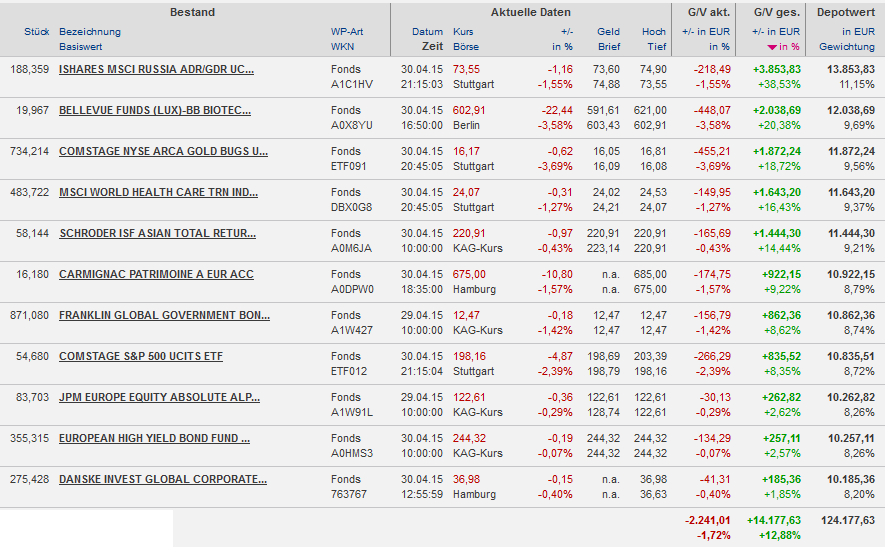Sort table by Bezeichnung column header

tap(90, 32)
